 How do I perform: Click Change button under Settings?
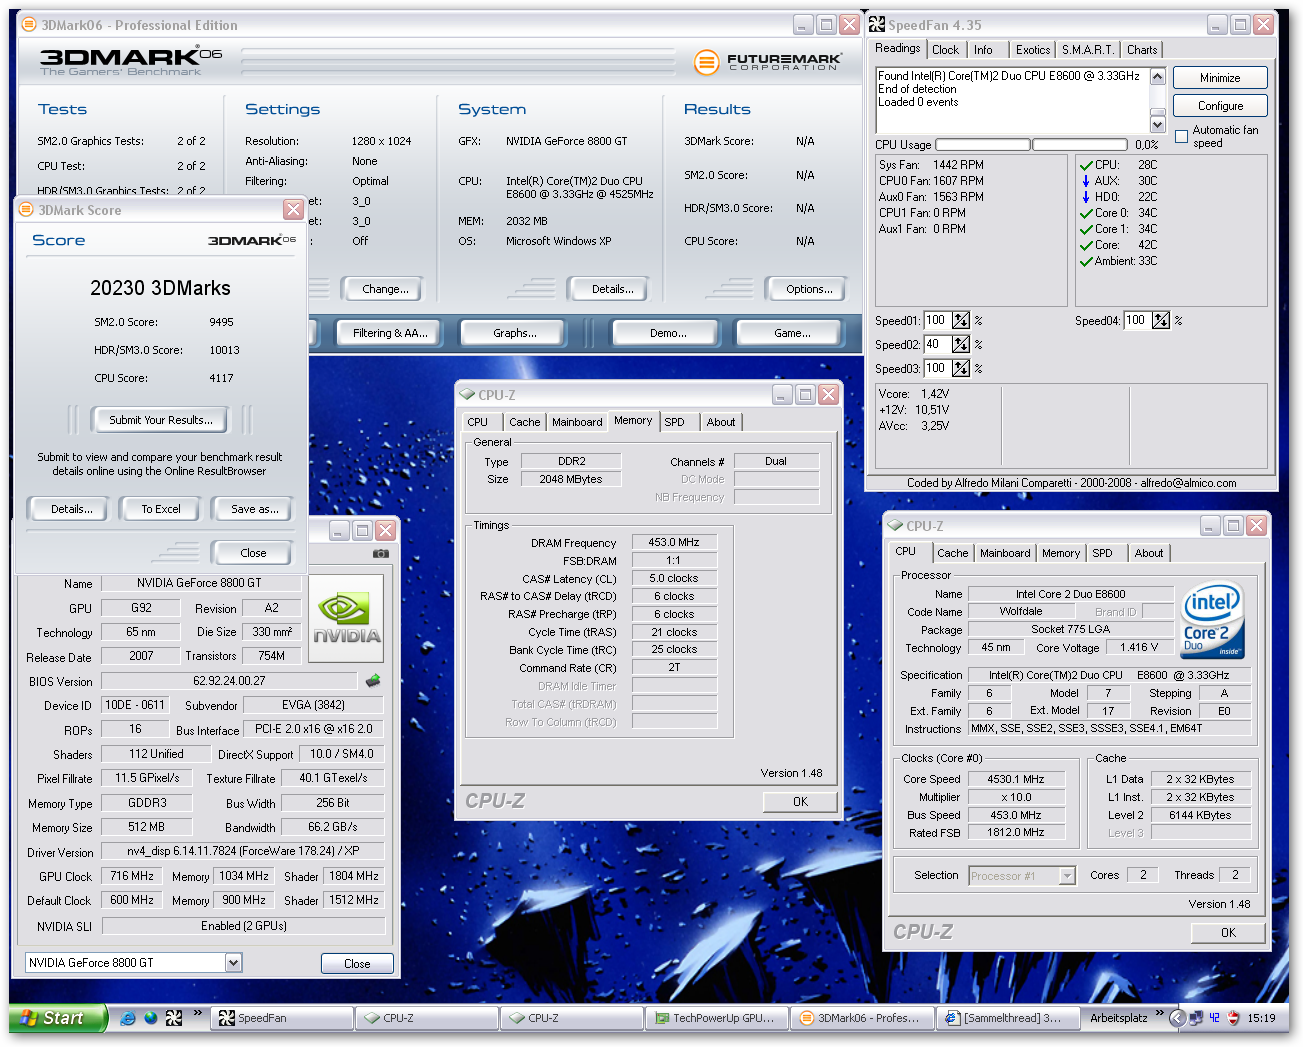384,289
